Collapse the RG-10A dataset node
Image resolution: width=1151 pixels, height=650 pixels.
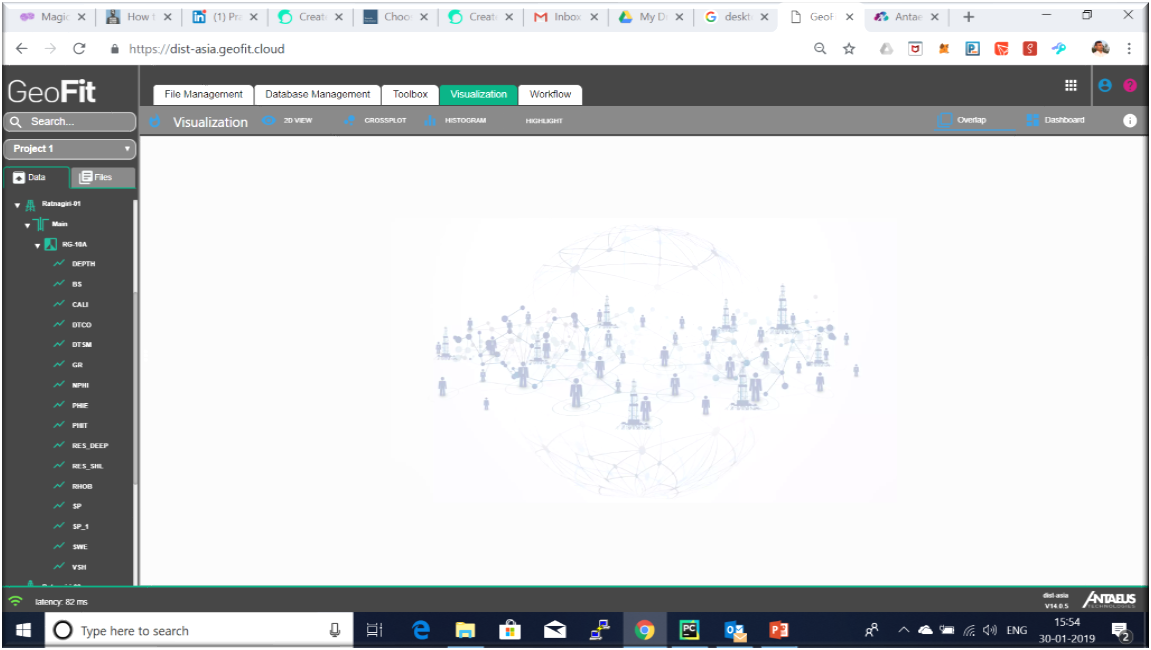[37, 245]
